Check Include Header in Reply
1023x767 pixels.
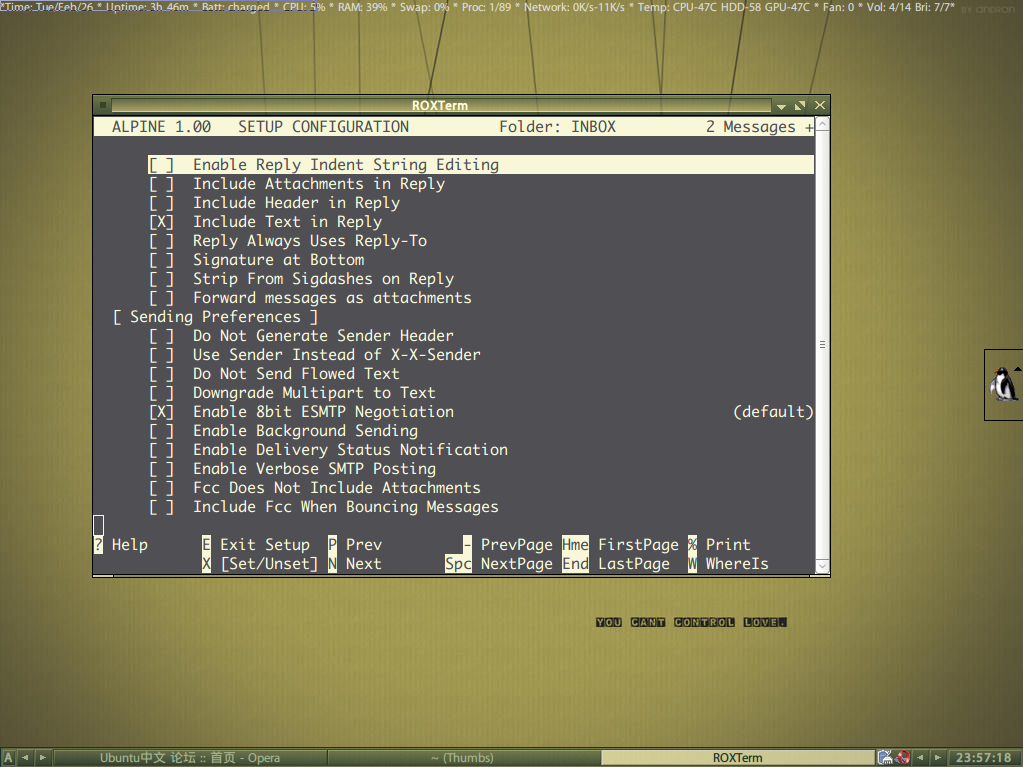click(x=161, y=203)
